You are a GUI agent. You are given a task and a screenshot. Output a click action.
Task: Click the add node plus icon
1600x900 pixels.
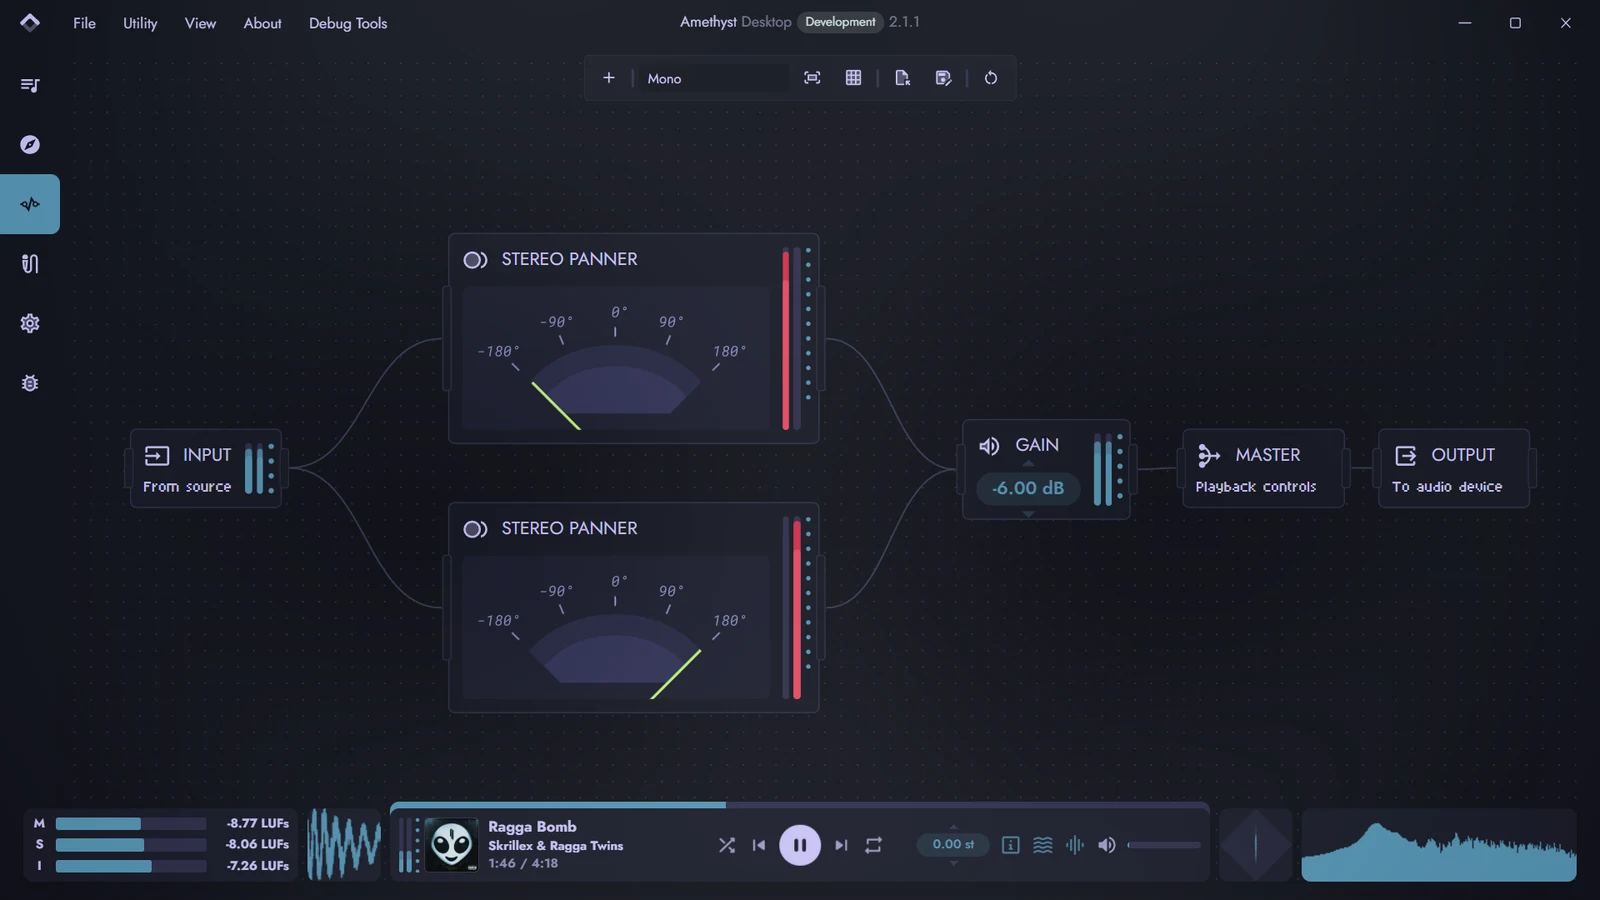608,78
